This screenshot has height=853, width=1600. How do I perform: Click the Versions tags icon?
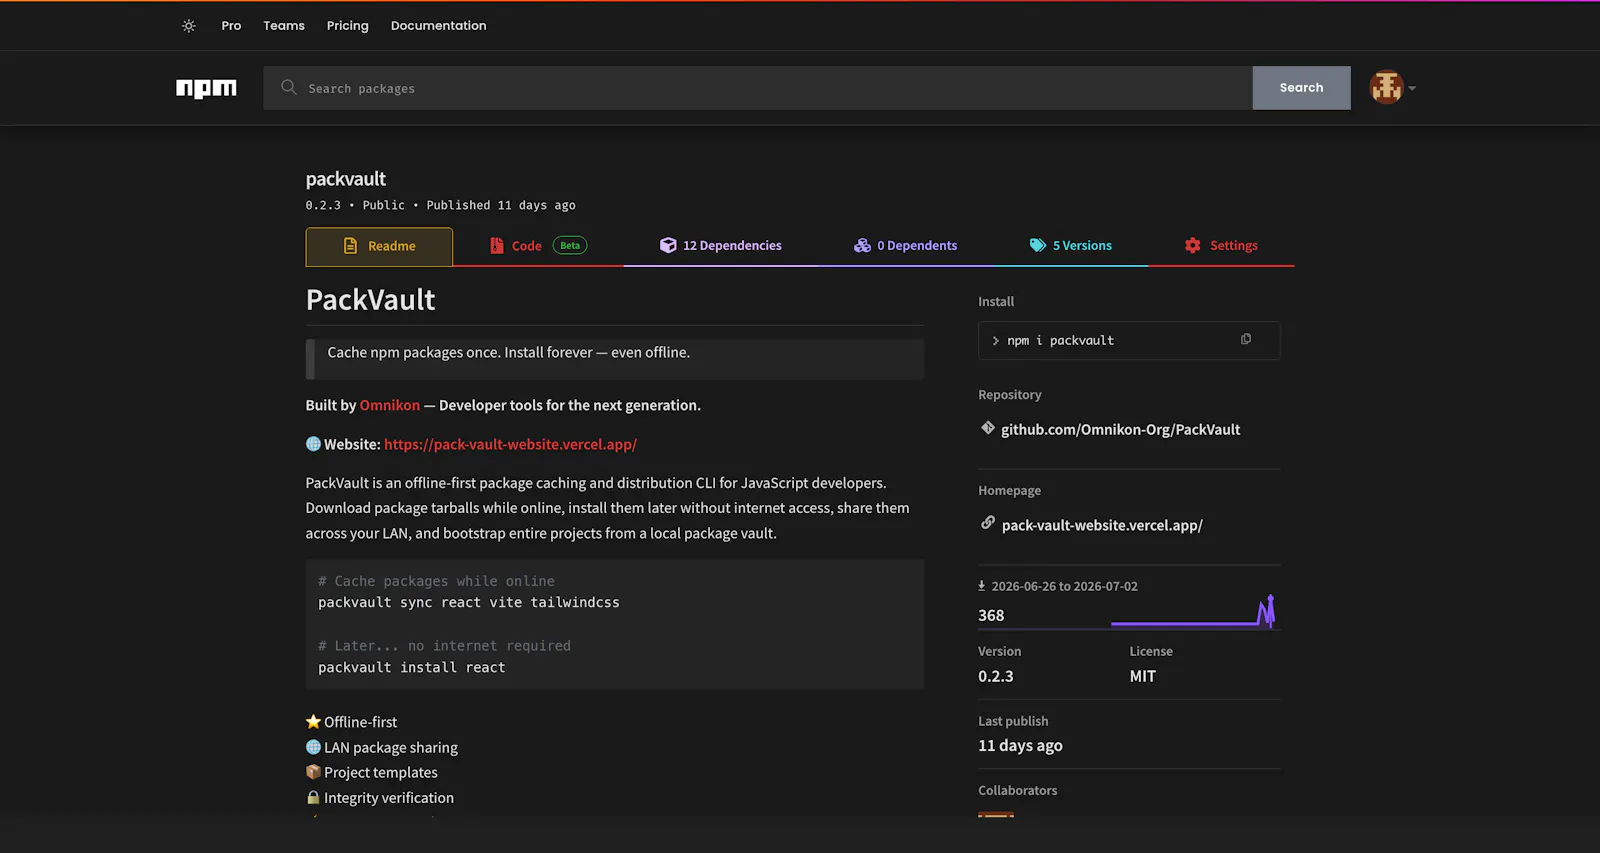point(1038,245)
